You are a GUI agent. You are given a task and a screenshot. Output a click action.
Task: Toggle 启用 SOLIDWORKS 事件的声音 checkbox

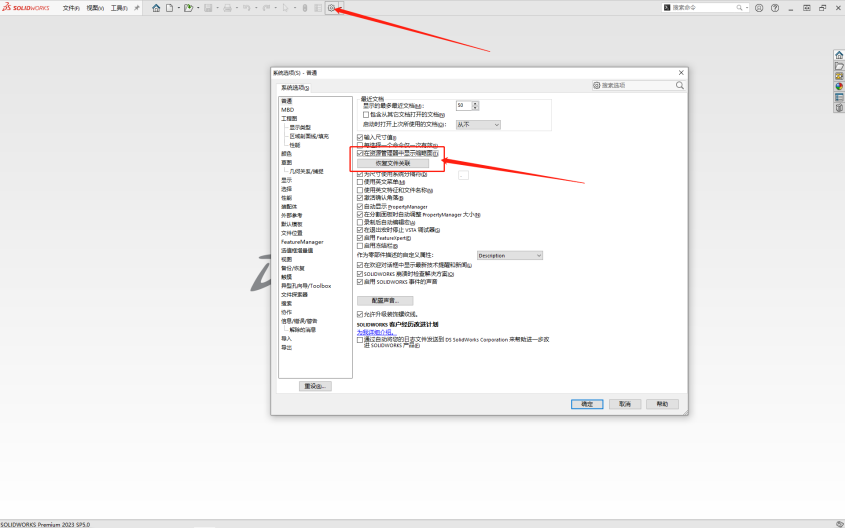(x=360, y=282)
